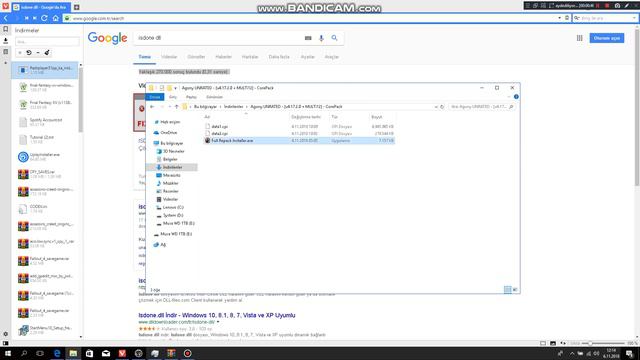Expand the Explorer ribbon chevron
Screen dimensions: 640x360
point(509,97)
